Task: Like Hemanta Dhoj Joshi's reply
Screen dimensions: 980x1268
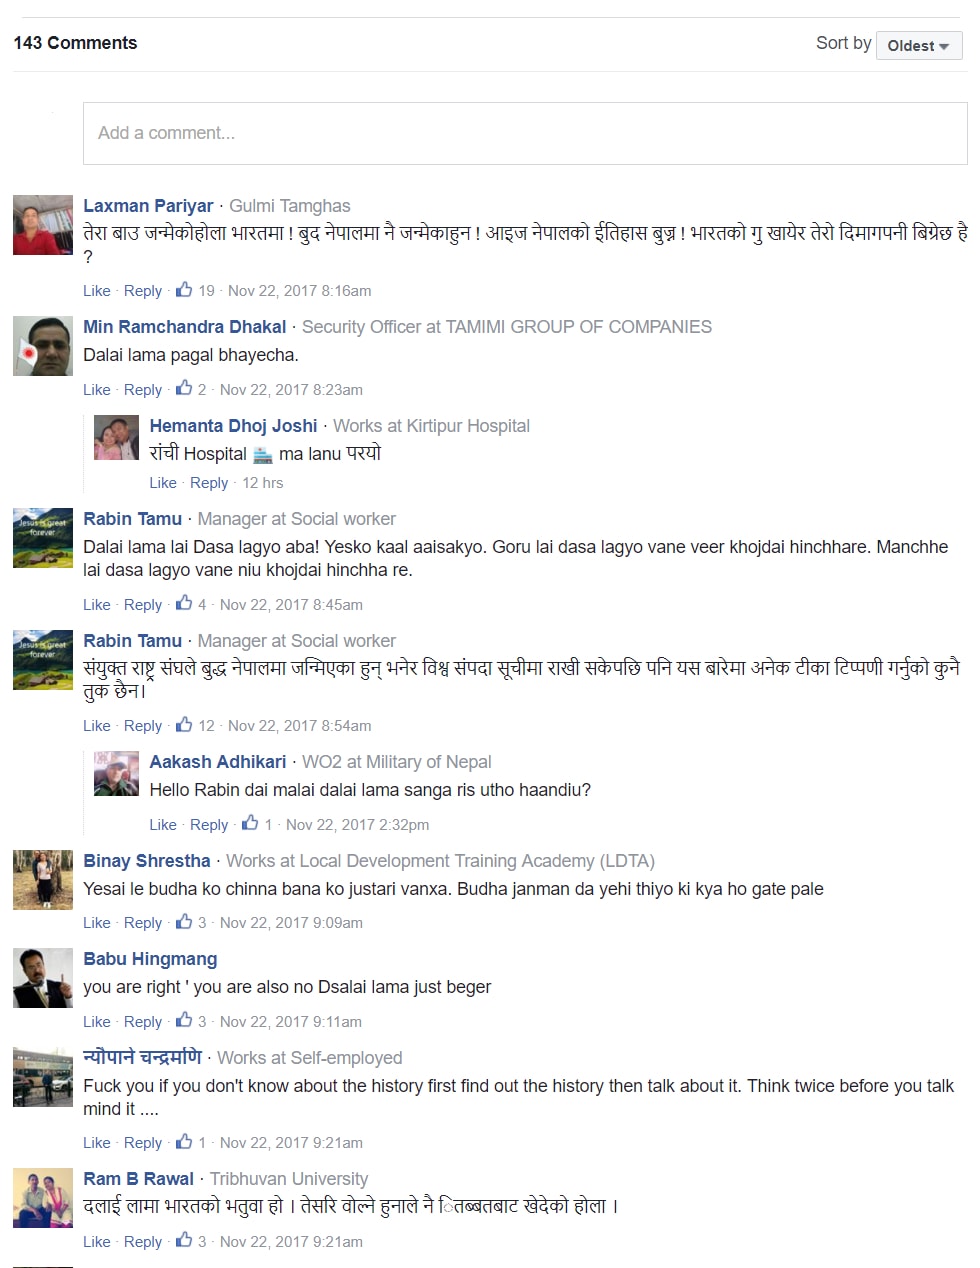Action: (163, 483)
